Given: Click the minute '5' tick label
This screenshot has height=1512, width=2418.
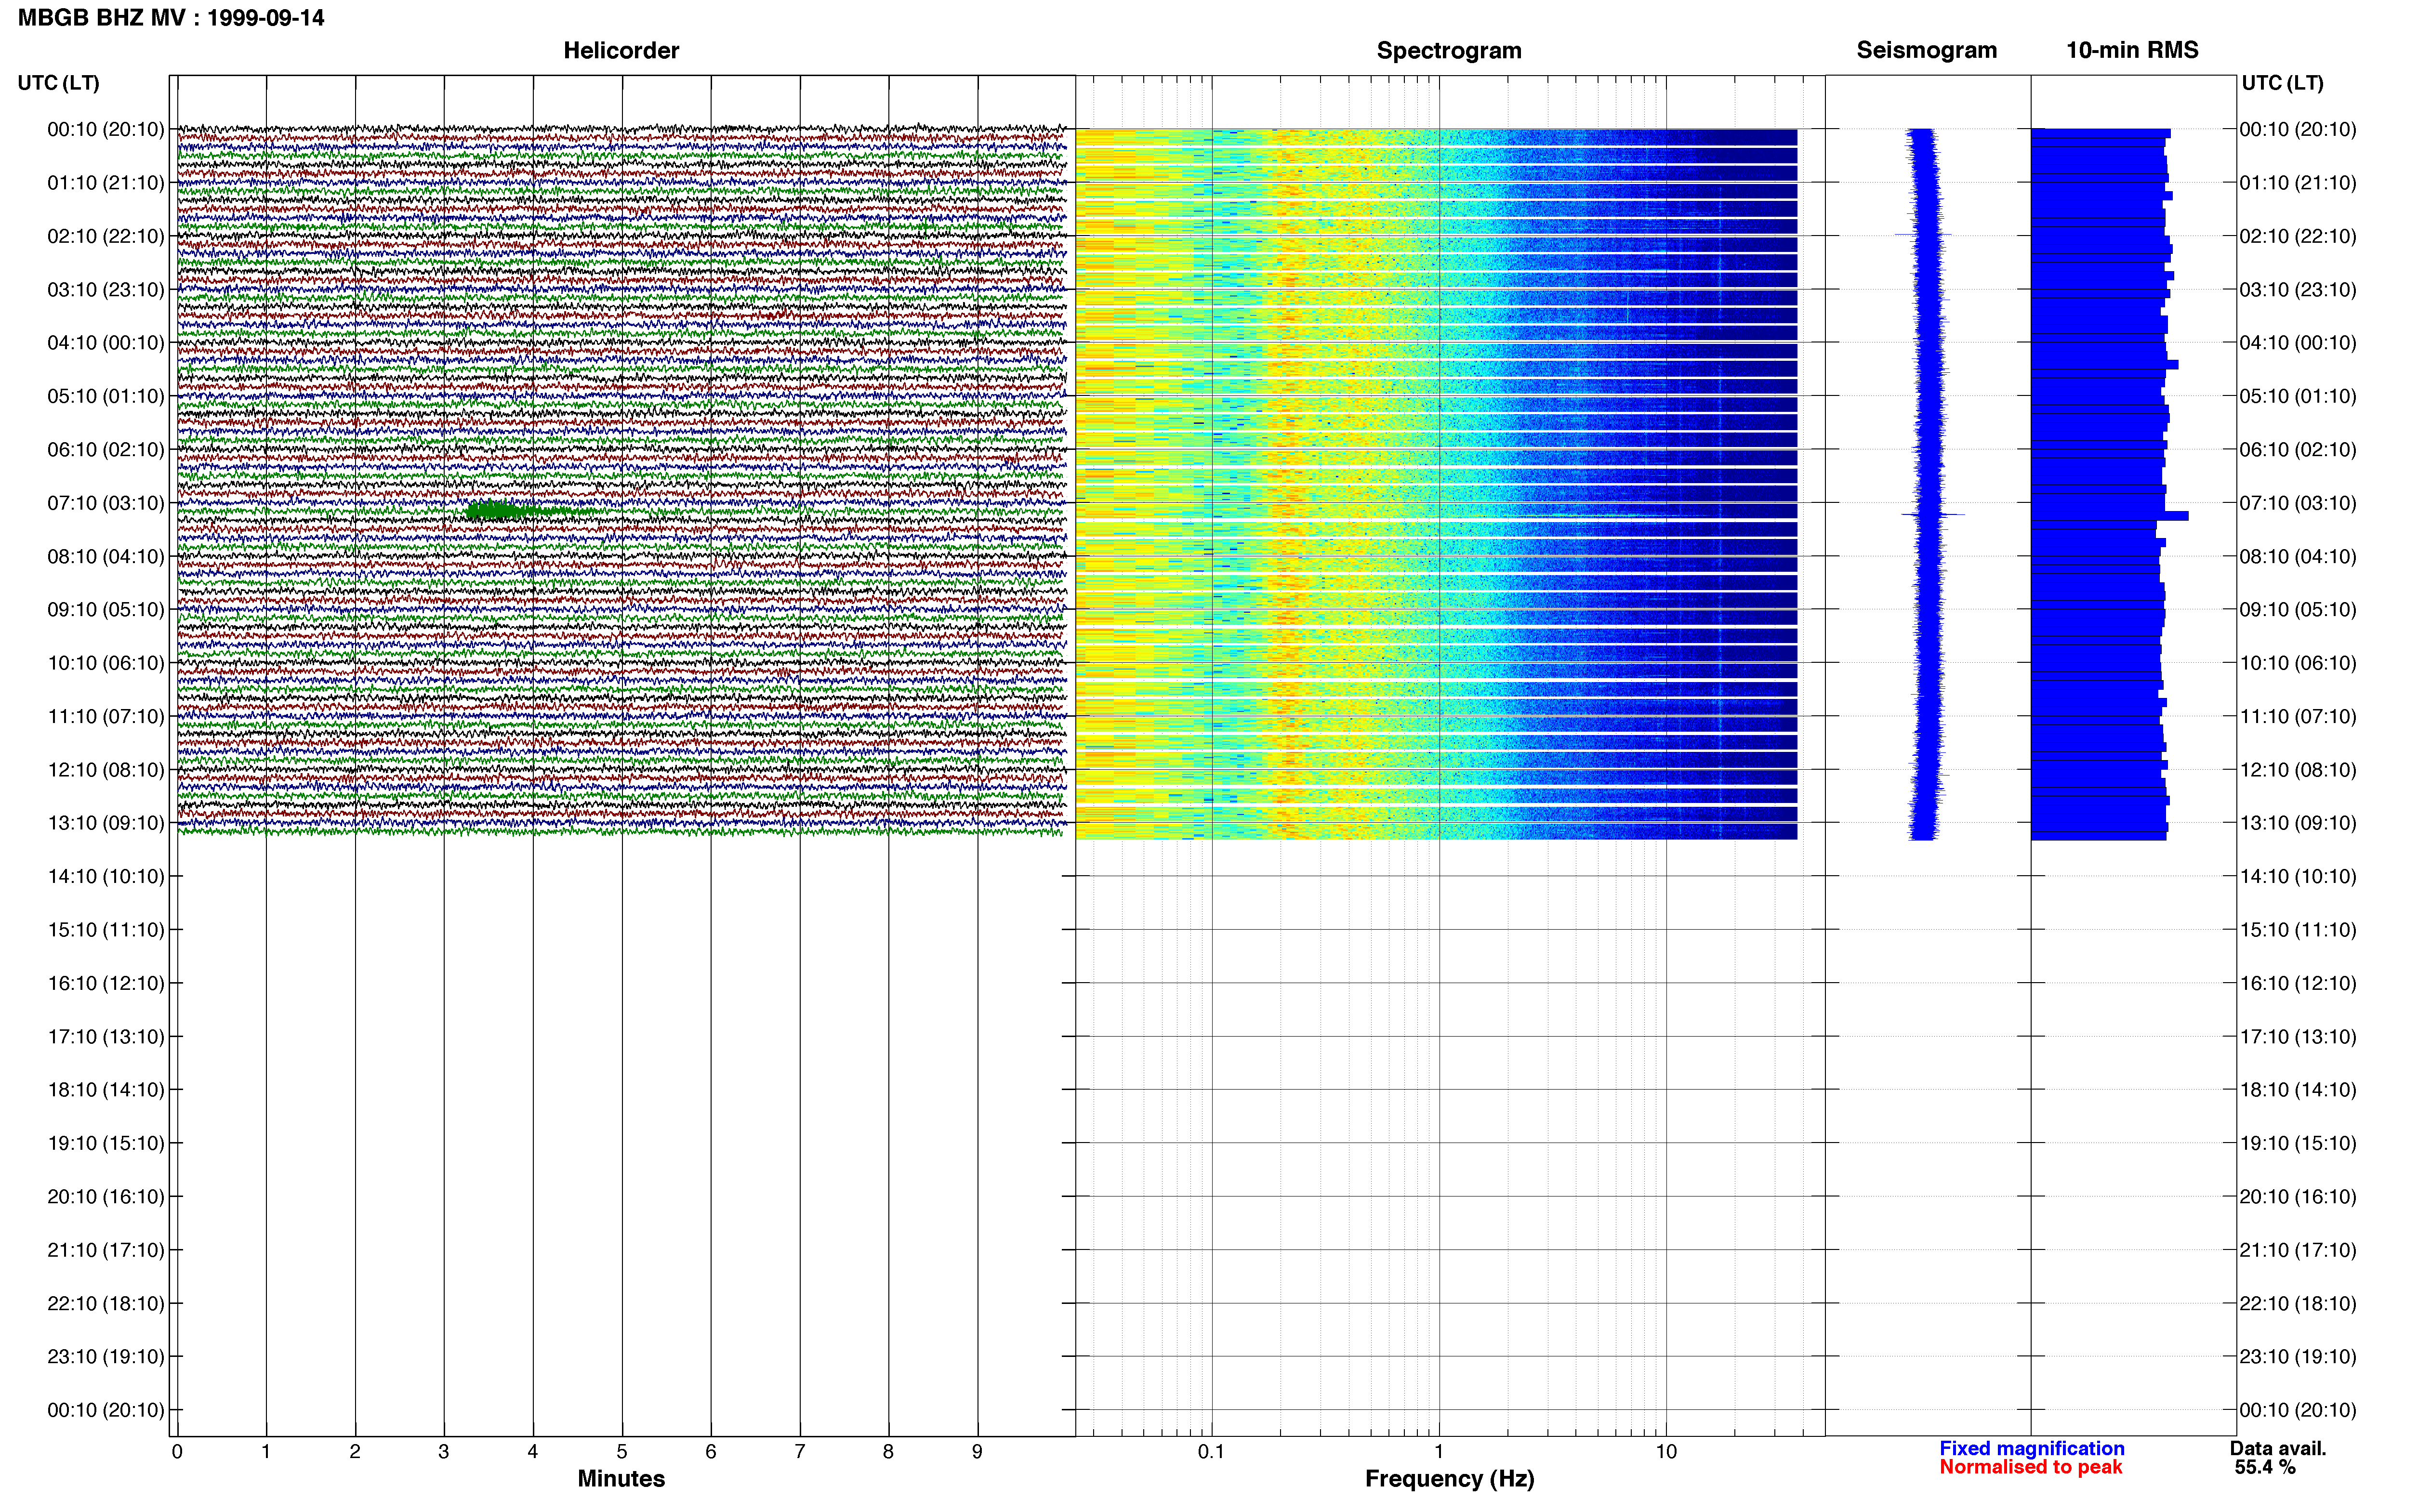Looking at the screenshot, I should tap(622, 1451).
